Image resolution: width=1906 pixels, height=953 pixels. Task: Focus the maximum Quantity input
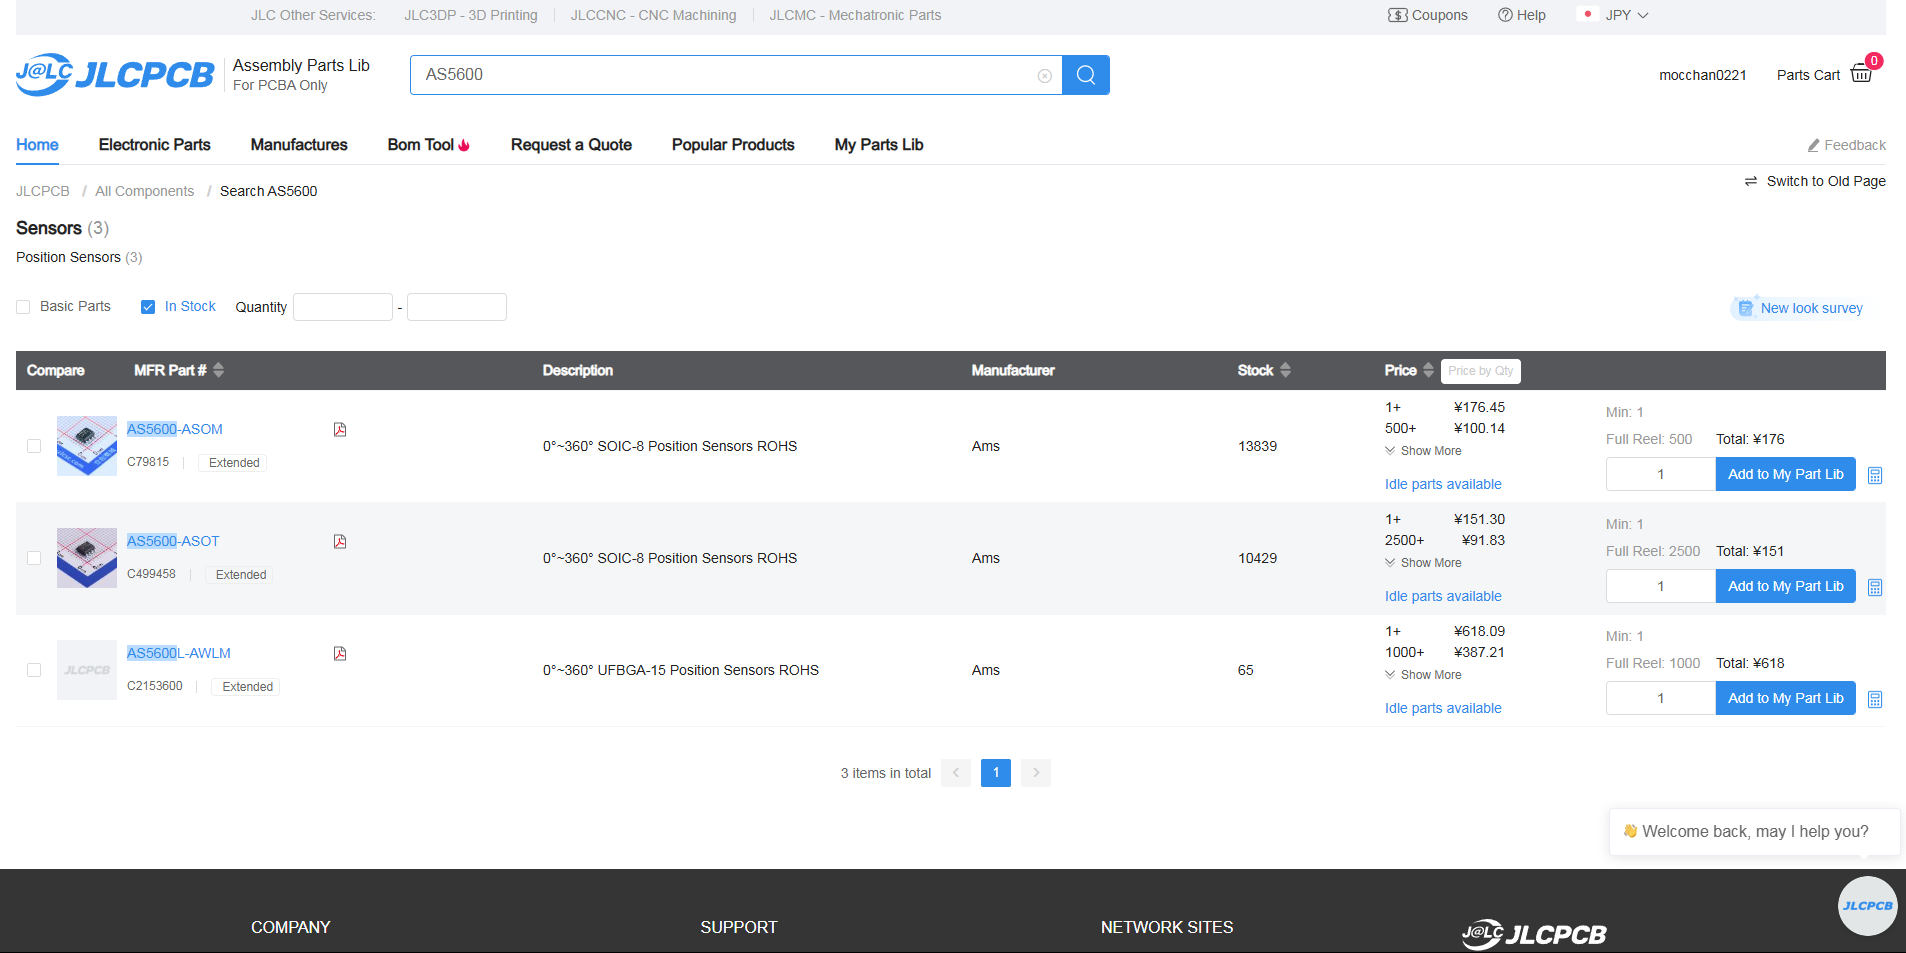click(x=457, y=307)
